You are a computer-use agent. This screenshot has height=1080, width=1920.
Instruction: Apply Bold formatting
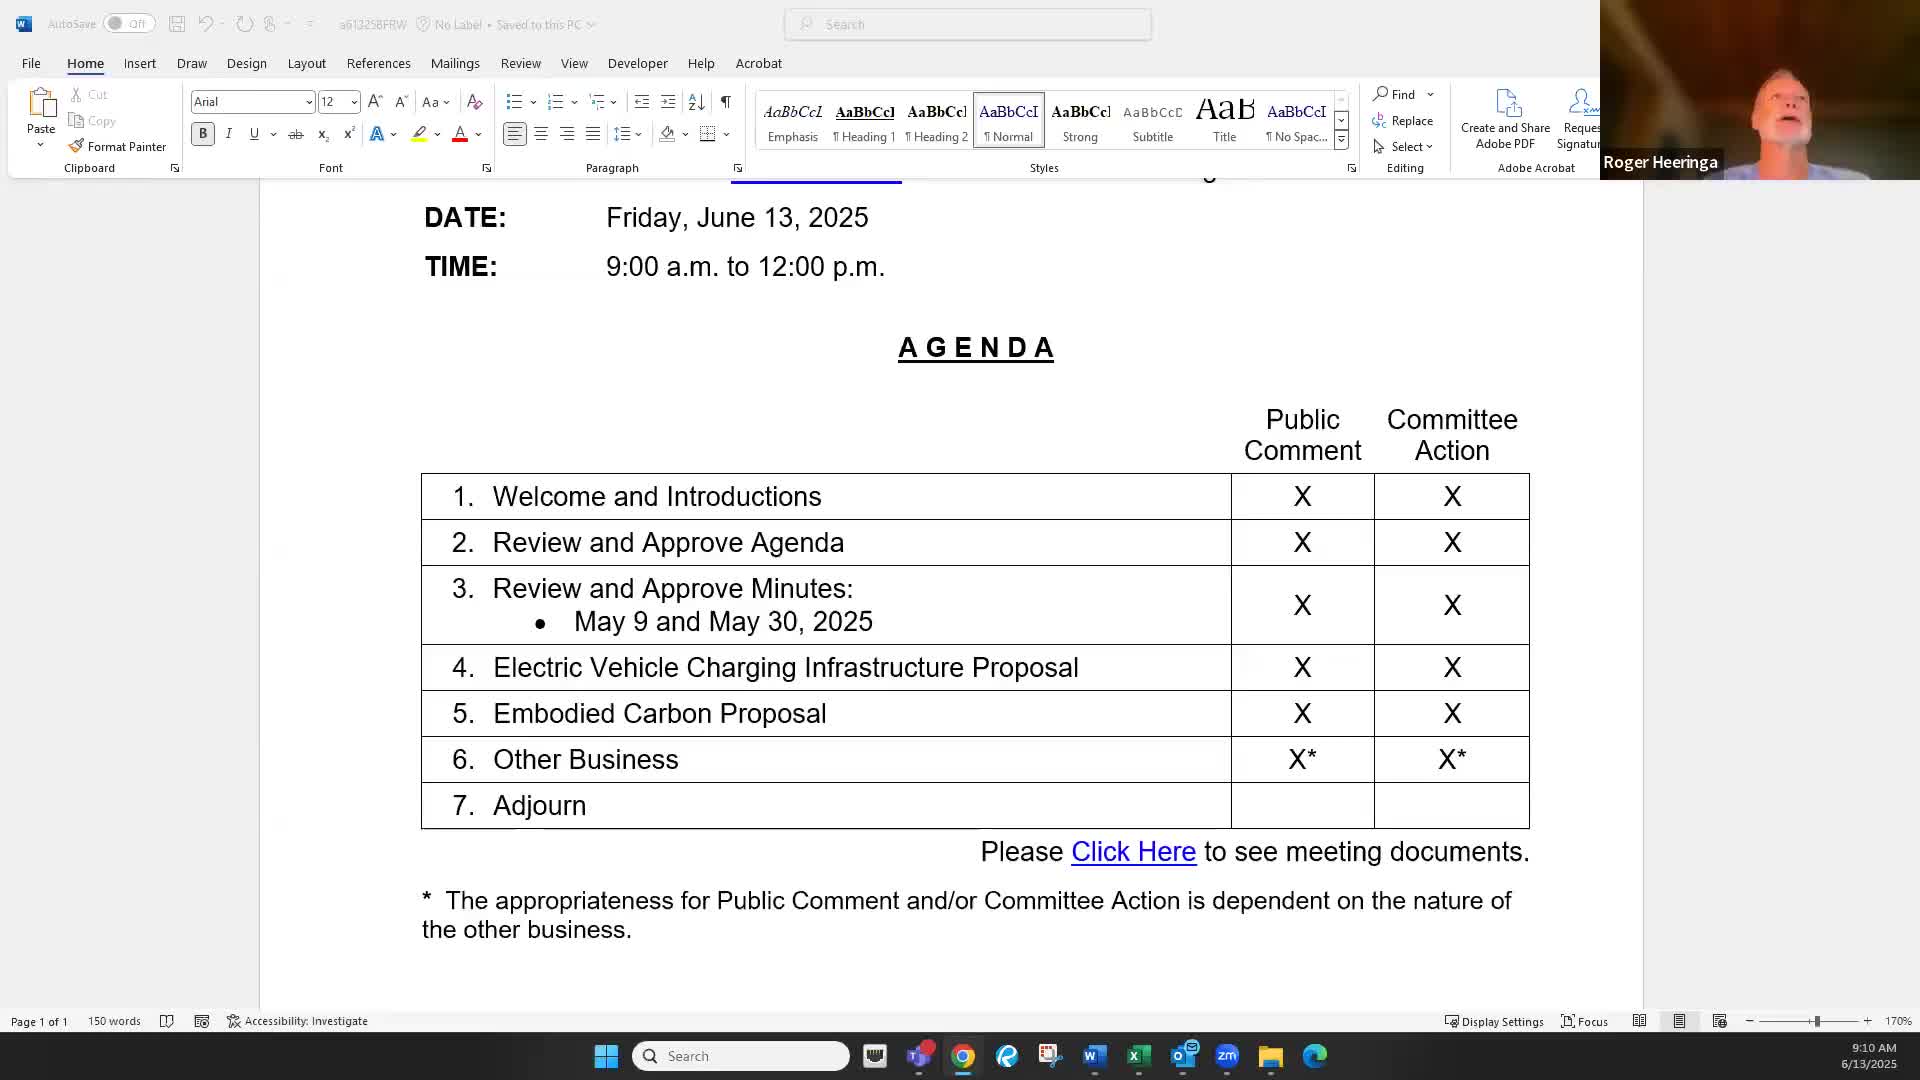[202, 133]
